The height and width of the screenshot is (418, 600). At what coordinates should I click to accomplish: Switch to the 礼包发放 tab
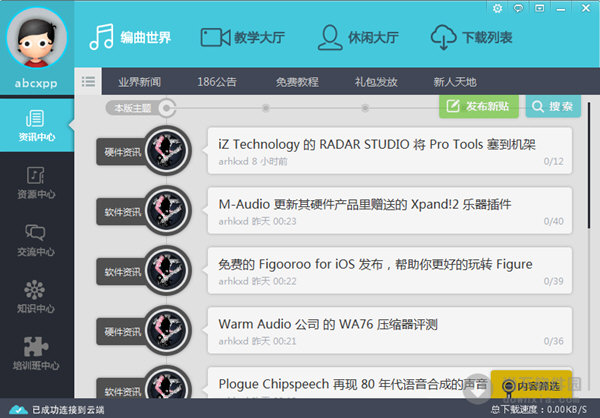coord(376,82)
